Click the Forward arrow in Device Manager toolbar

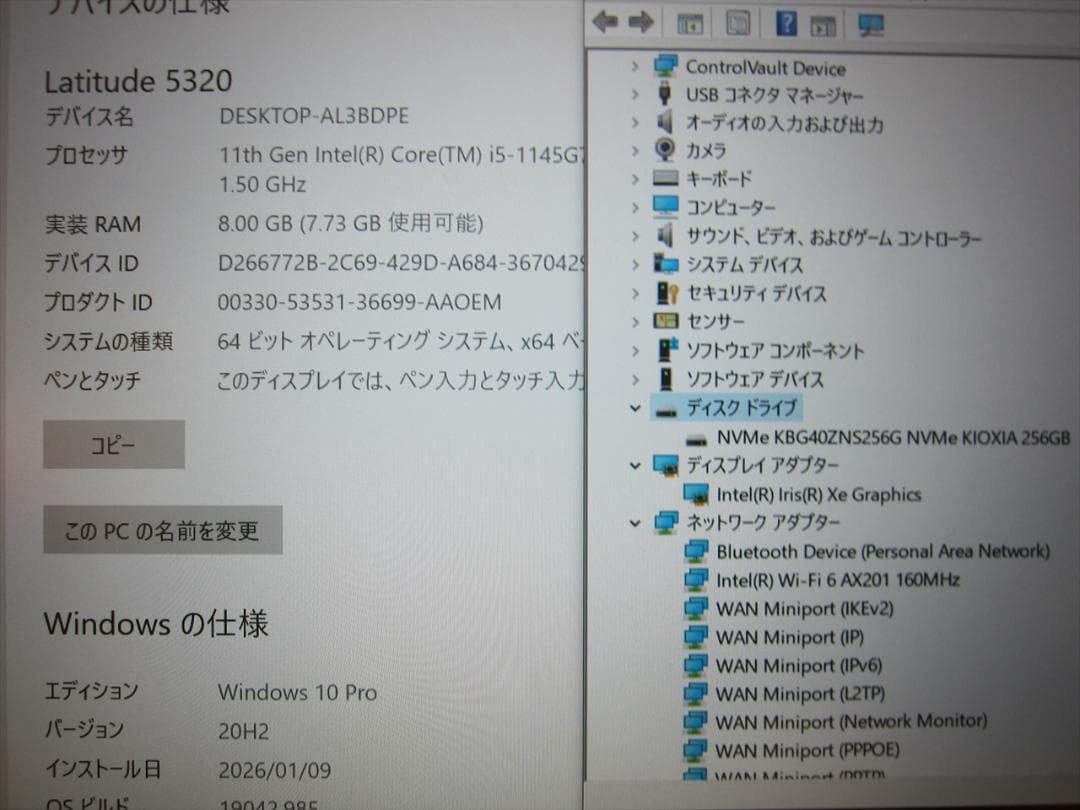pos(641,23)
